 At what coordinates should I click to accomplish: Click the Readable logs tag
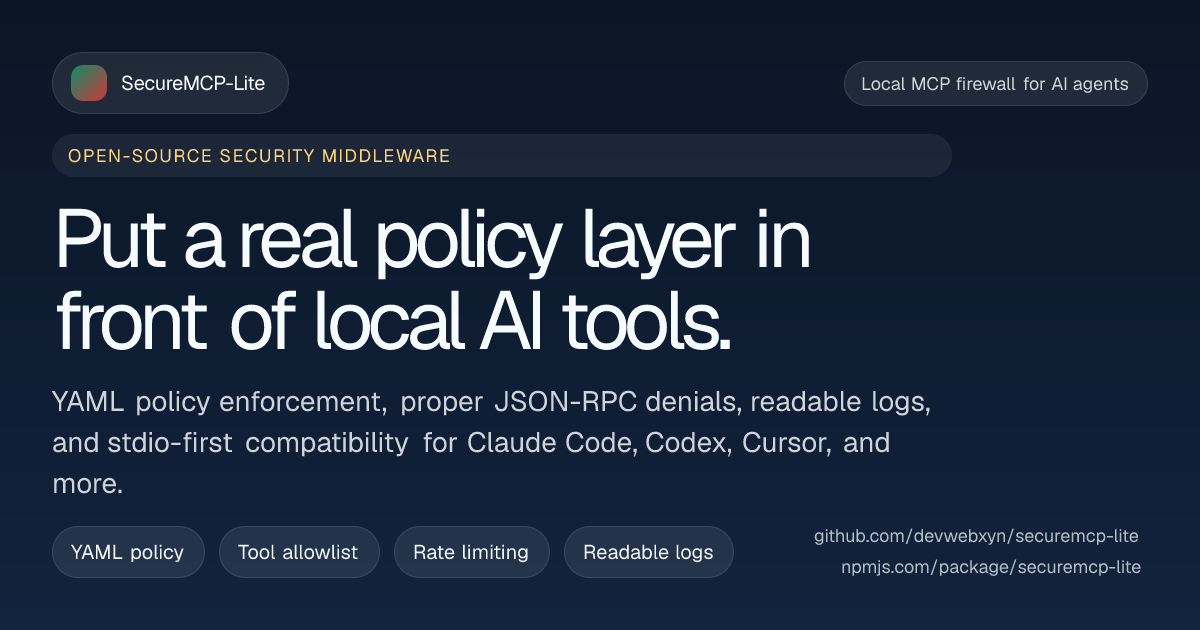point(648,552)
